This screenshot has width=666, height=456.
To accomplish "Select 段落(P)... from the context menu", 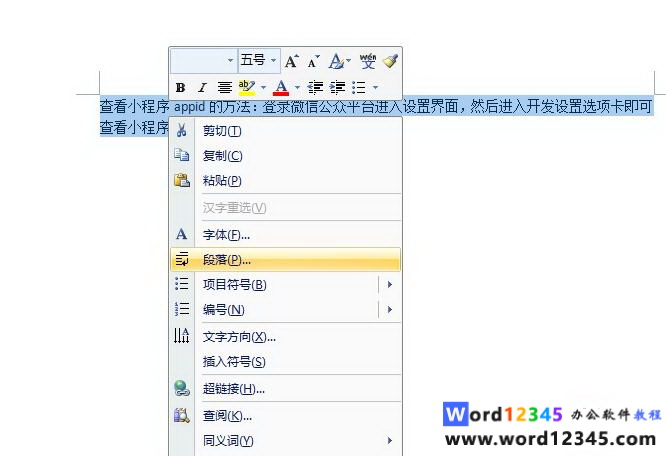I will [x=227, y=259].
